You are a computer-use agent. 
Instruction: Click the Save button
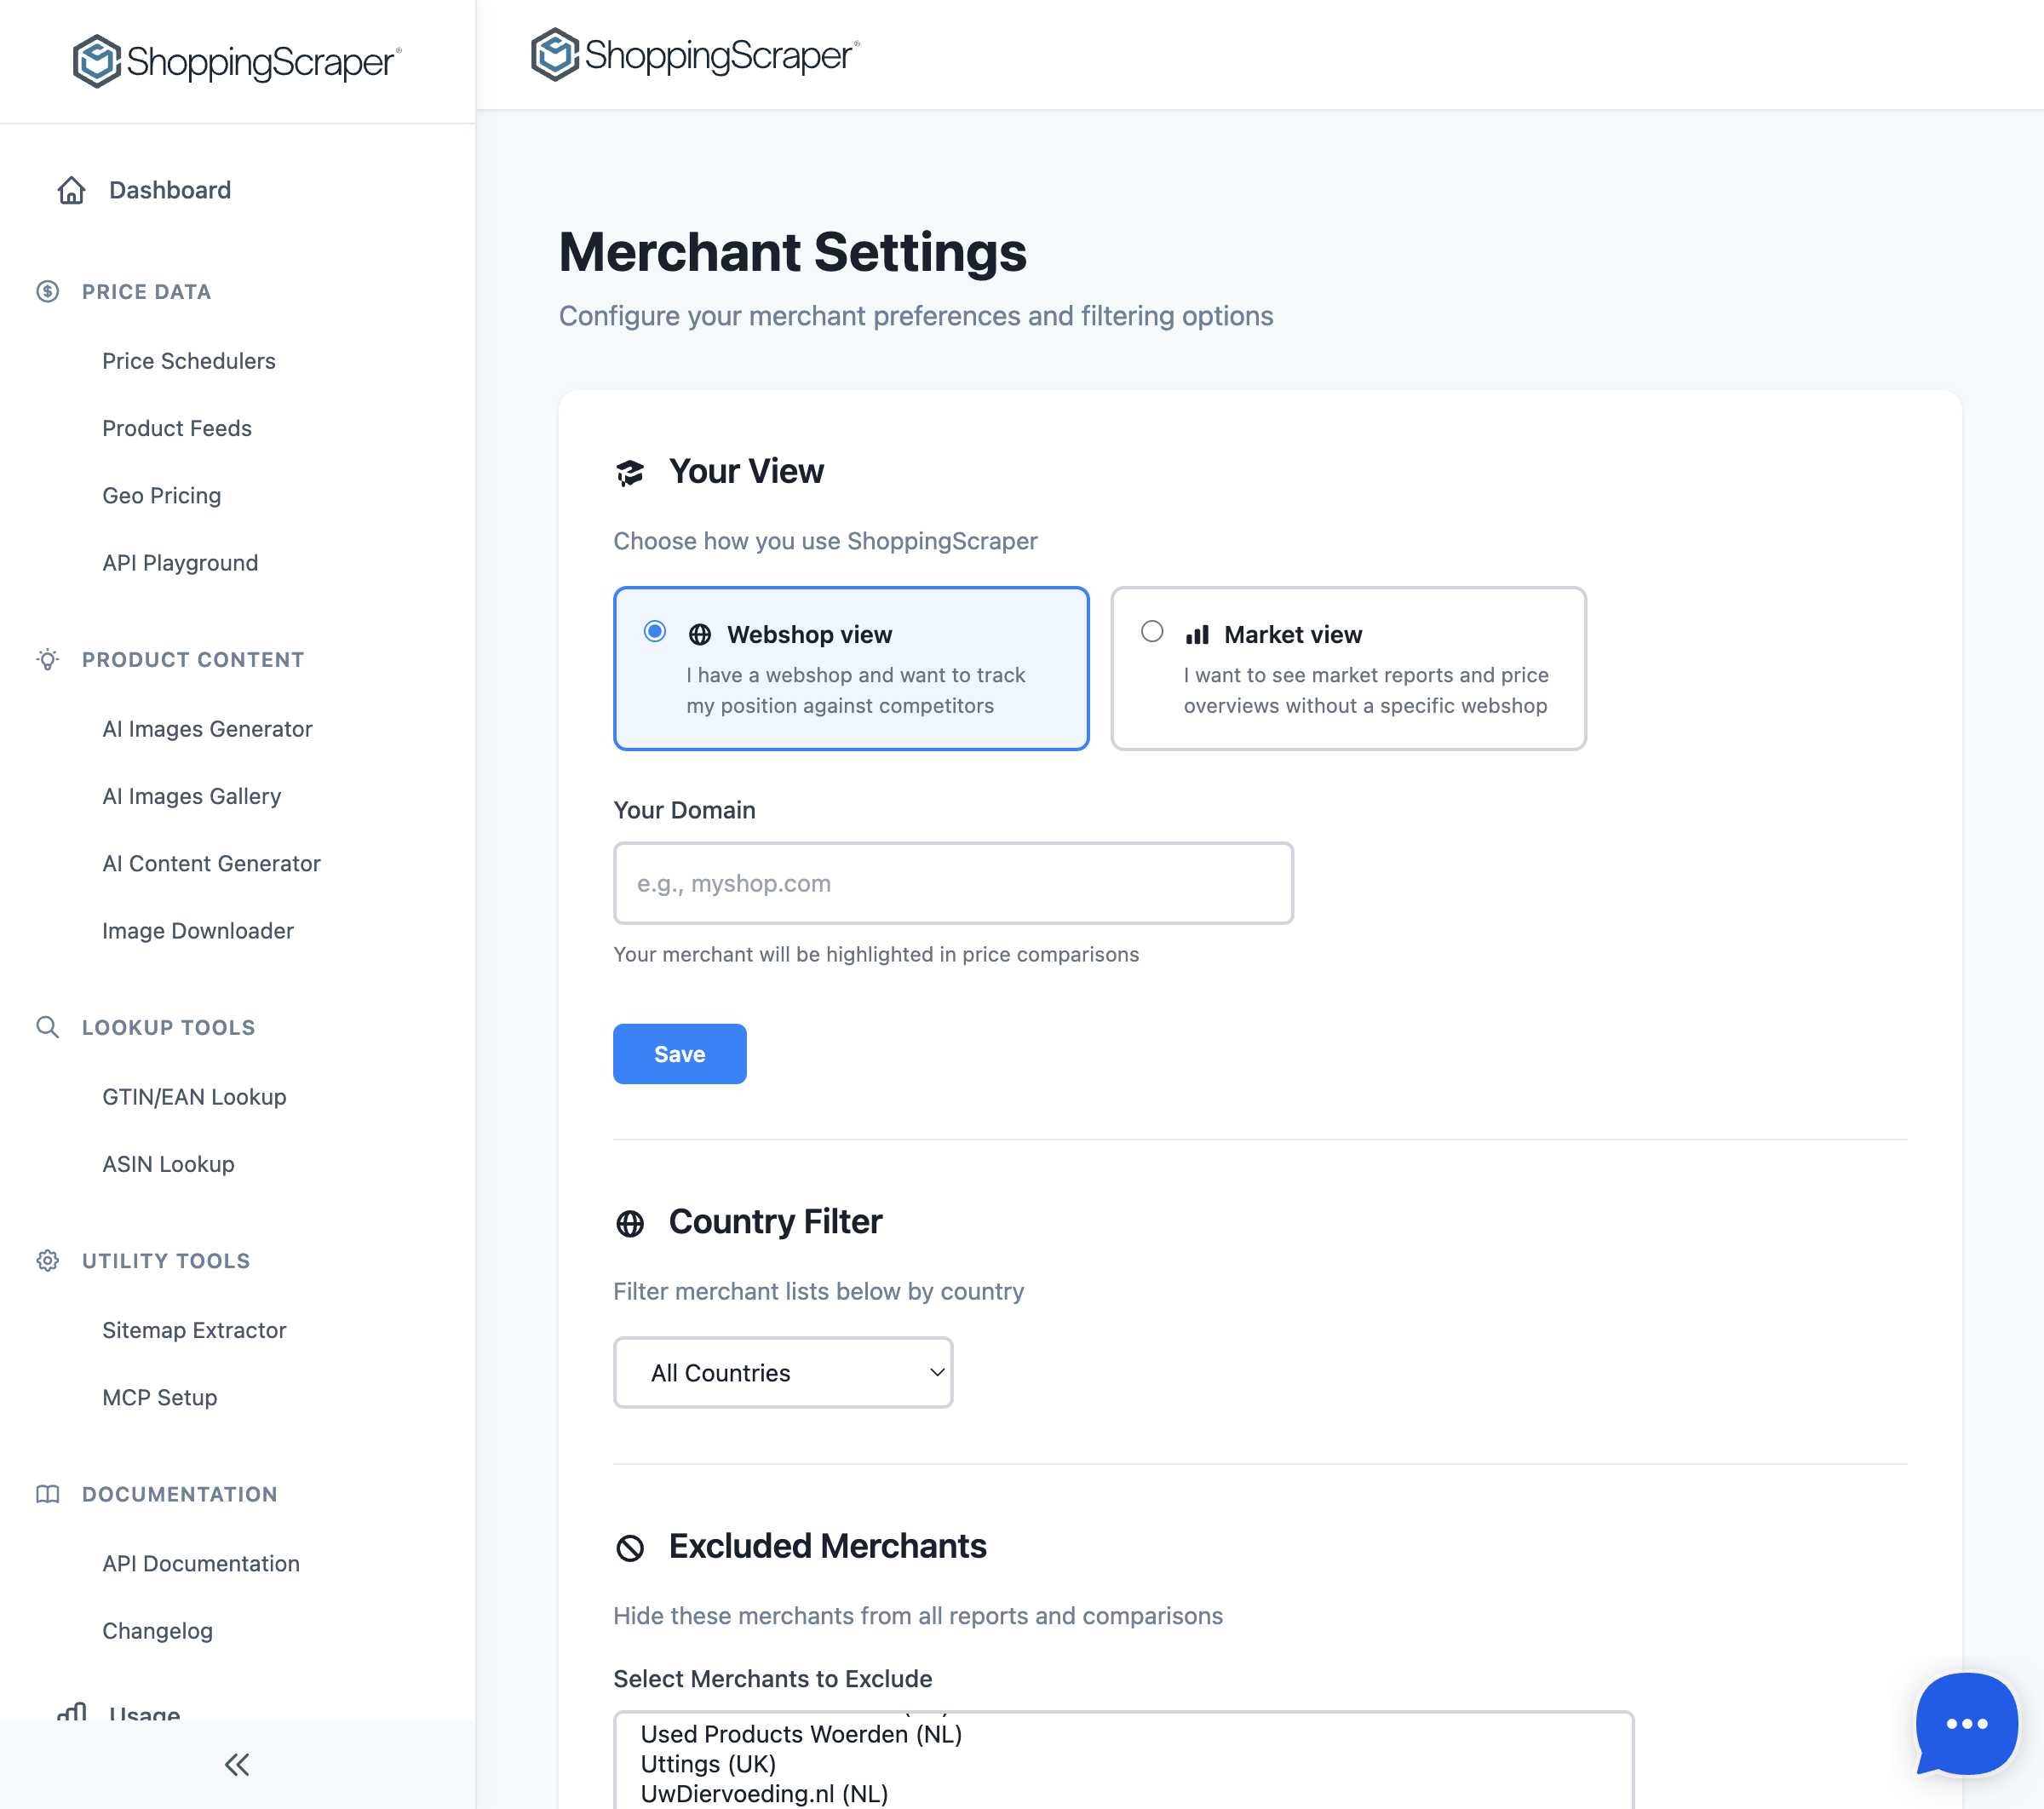[679, 1054]
